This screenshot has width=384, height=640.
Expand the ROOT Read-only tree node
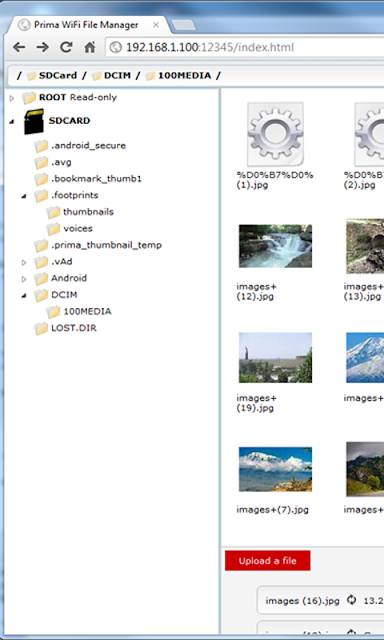pyautogui.click(x=12, y=98)
